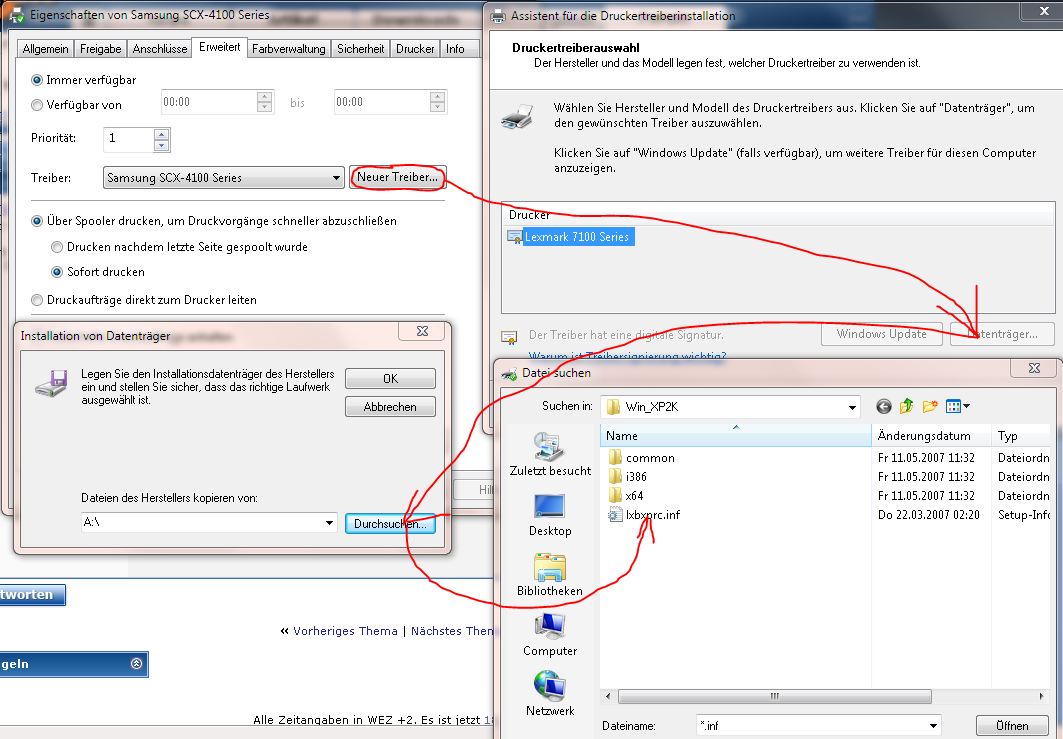Click the Windows Update button
Image resolution: width=1063 pixels, height=739 pixels.
(881, 334)
